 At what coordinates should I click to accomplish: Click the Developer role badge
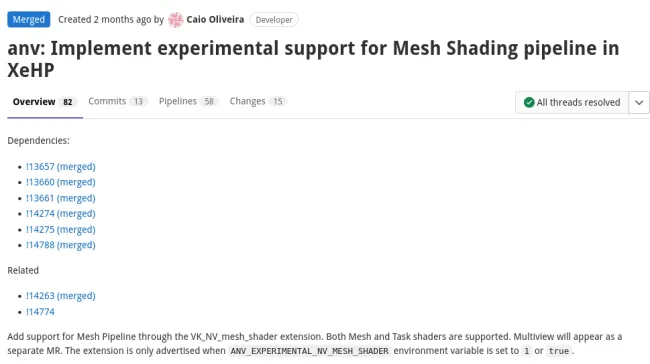click(274, 20)
